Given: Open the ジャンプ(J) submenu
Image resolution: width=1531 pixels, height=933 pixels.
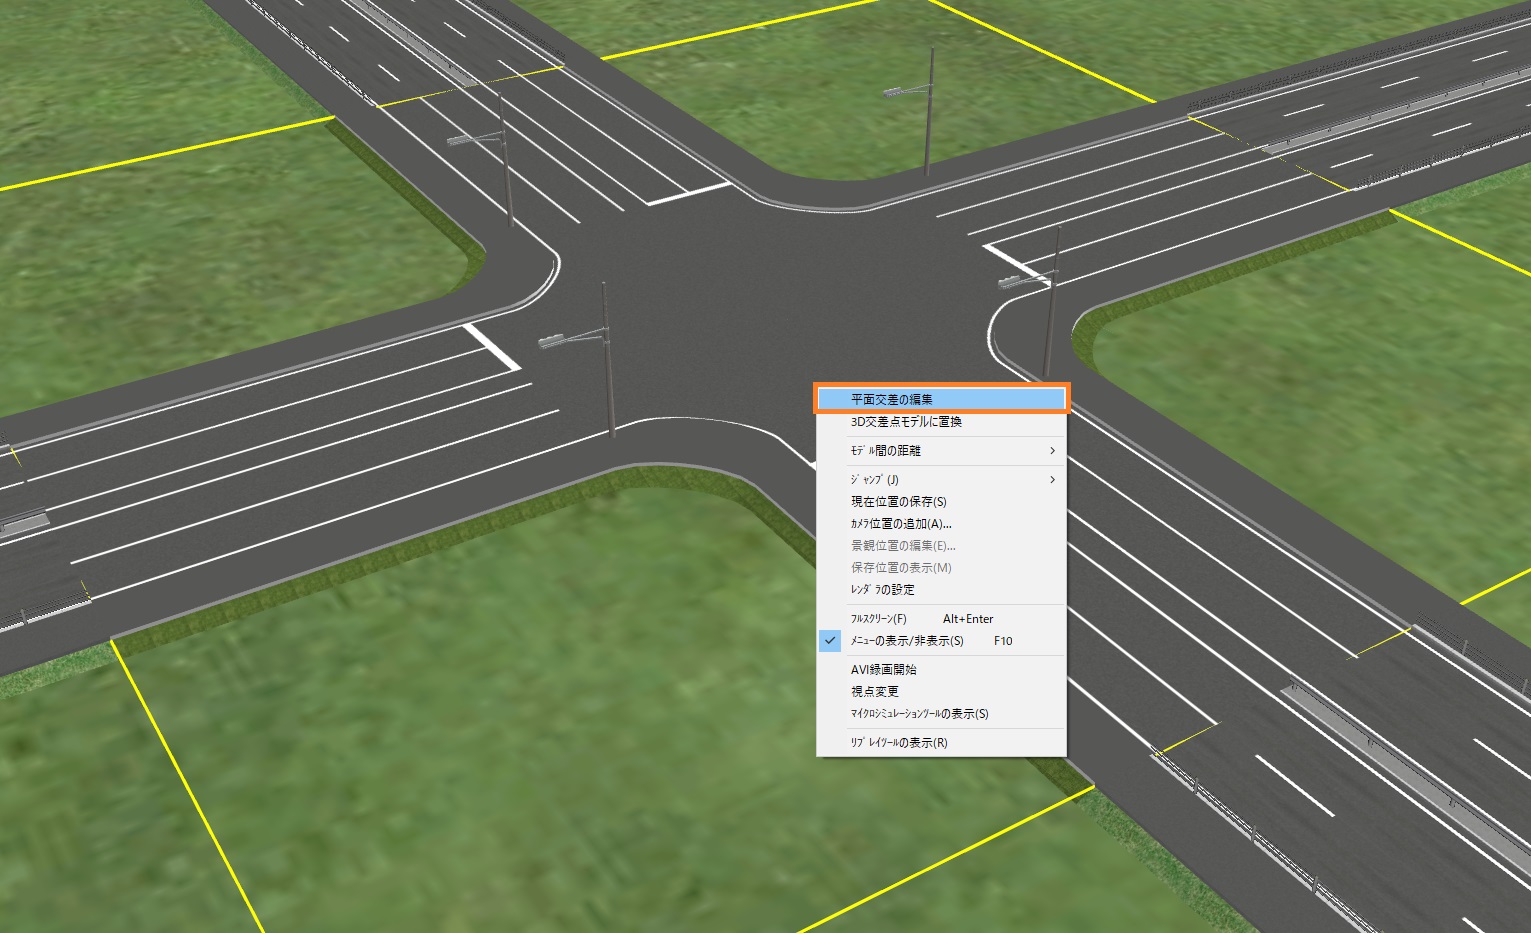Looking at the screenshot, I should 942,480.
